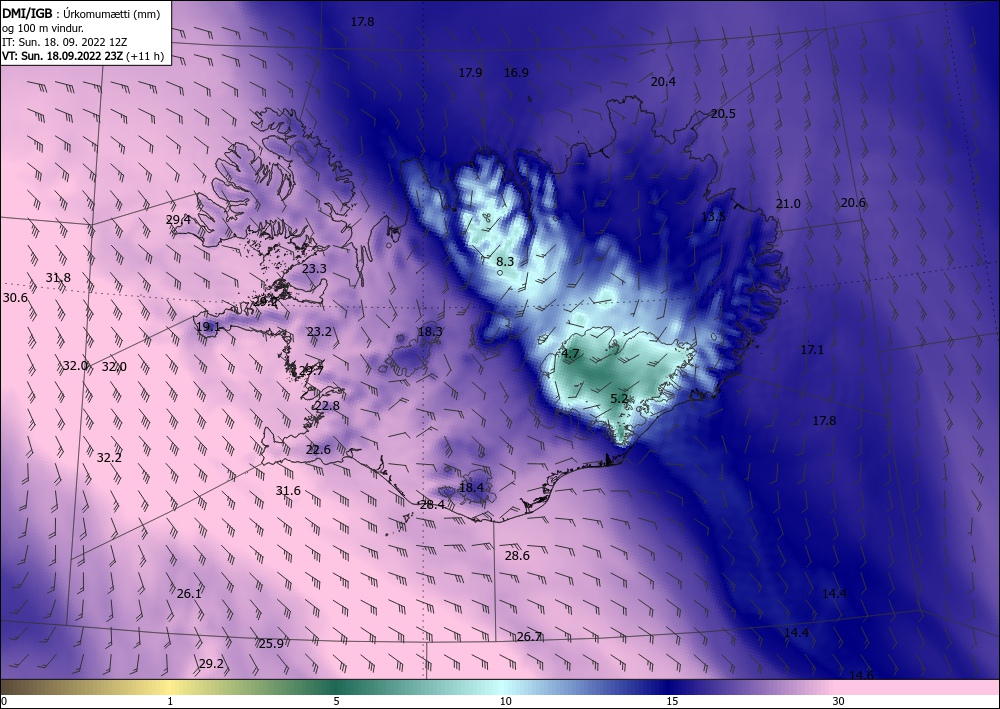Click the map value 23.3
This screenshot has width=1000, height=709.
click(x=314, y=269)
